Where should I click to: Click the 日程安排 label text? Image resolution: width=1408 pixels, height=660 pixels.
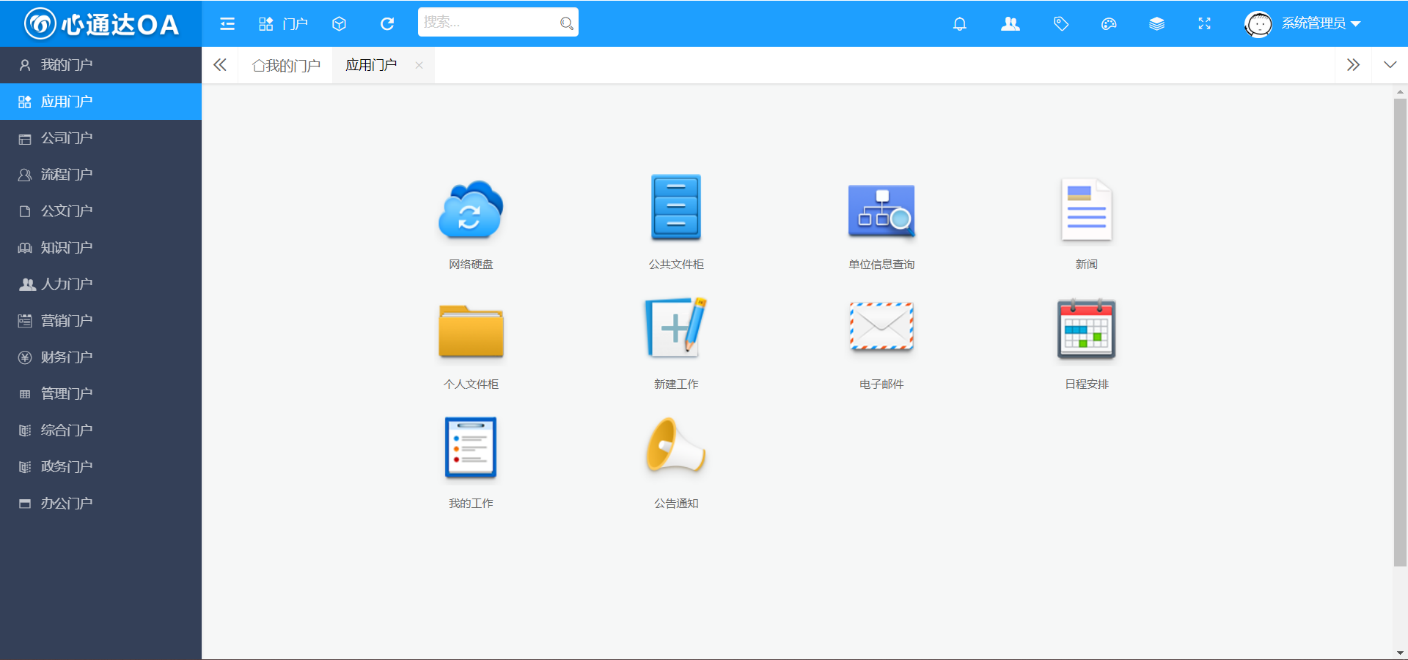[1086, 385]
